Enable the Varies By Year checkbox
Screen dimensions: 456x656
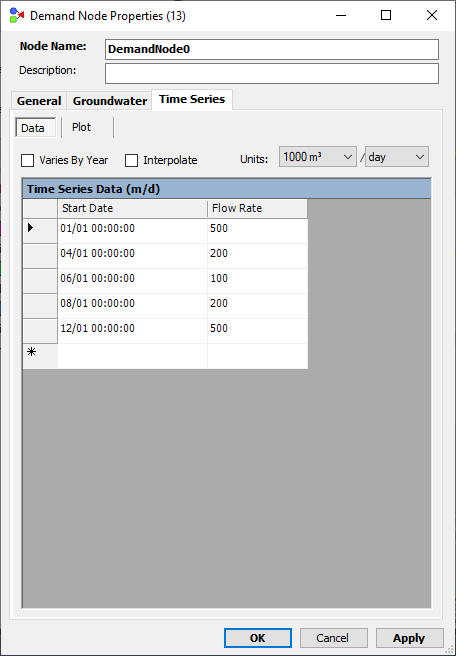coord(28,161)
